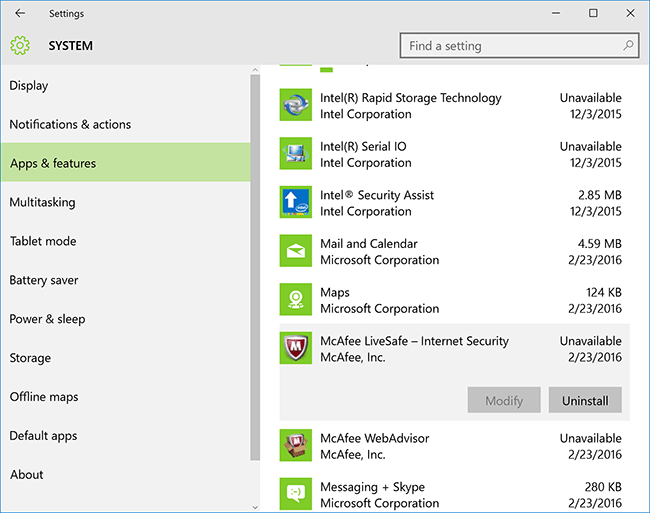650x513 pixels.
Task: Maximize the Settings window
Action: [x=593, y=13]
